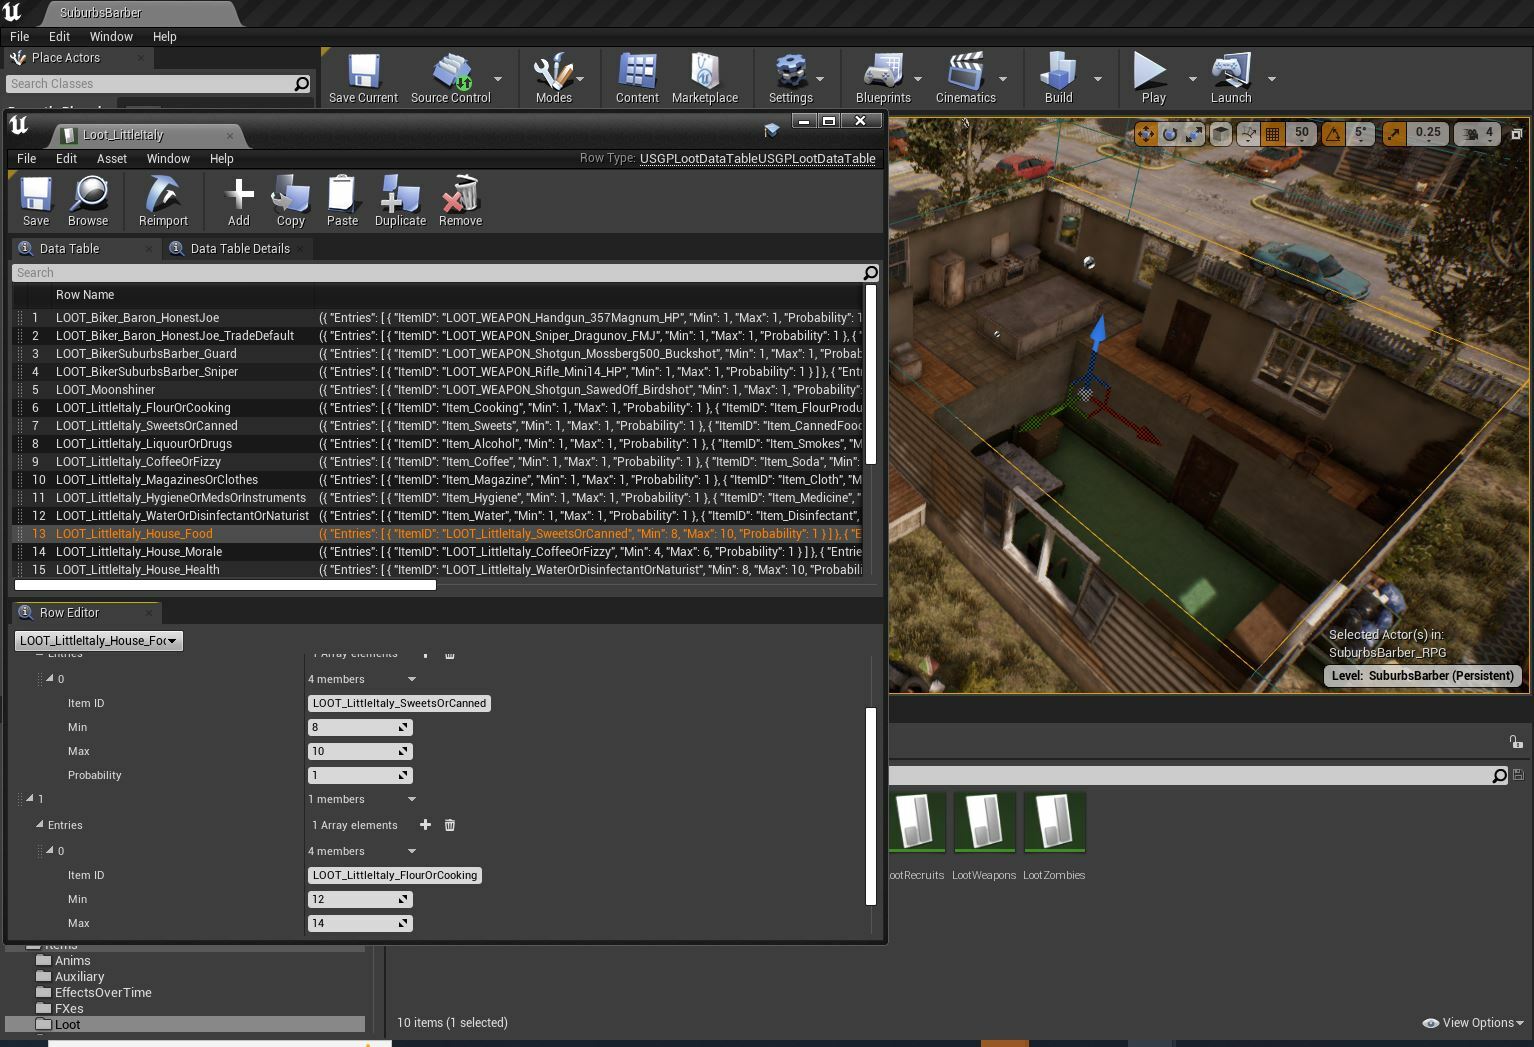Duplicate the selected data table row

pos(400,201)
